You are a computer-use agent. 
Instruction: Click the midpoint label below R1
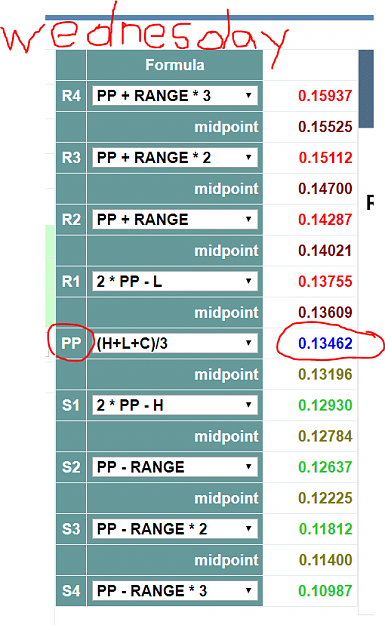point(226,313)
